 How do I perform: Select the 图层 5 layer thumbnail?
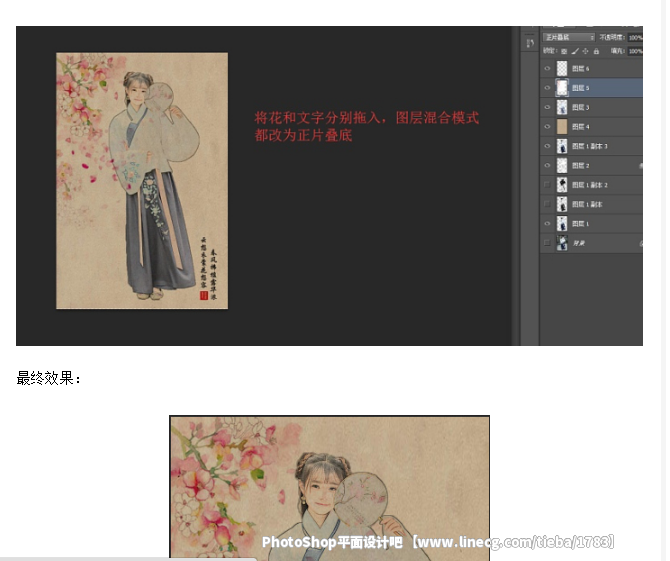(562, 88)
